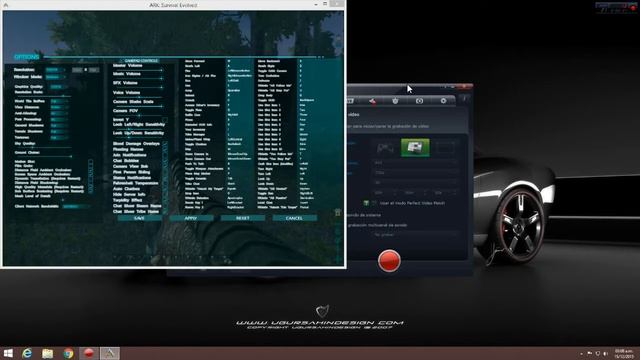The image size is (640, 360).
Task: Select the green desktop recording mode icon
Action: pos(415,147)
